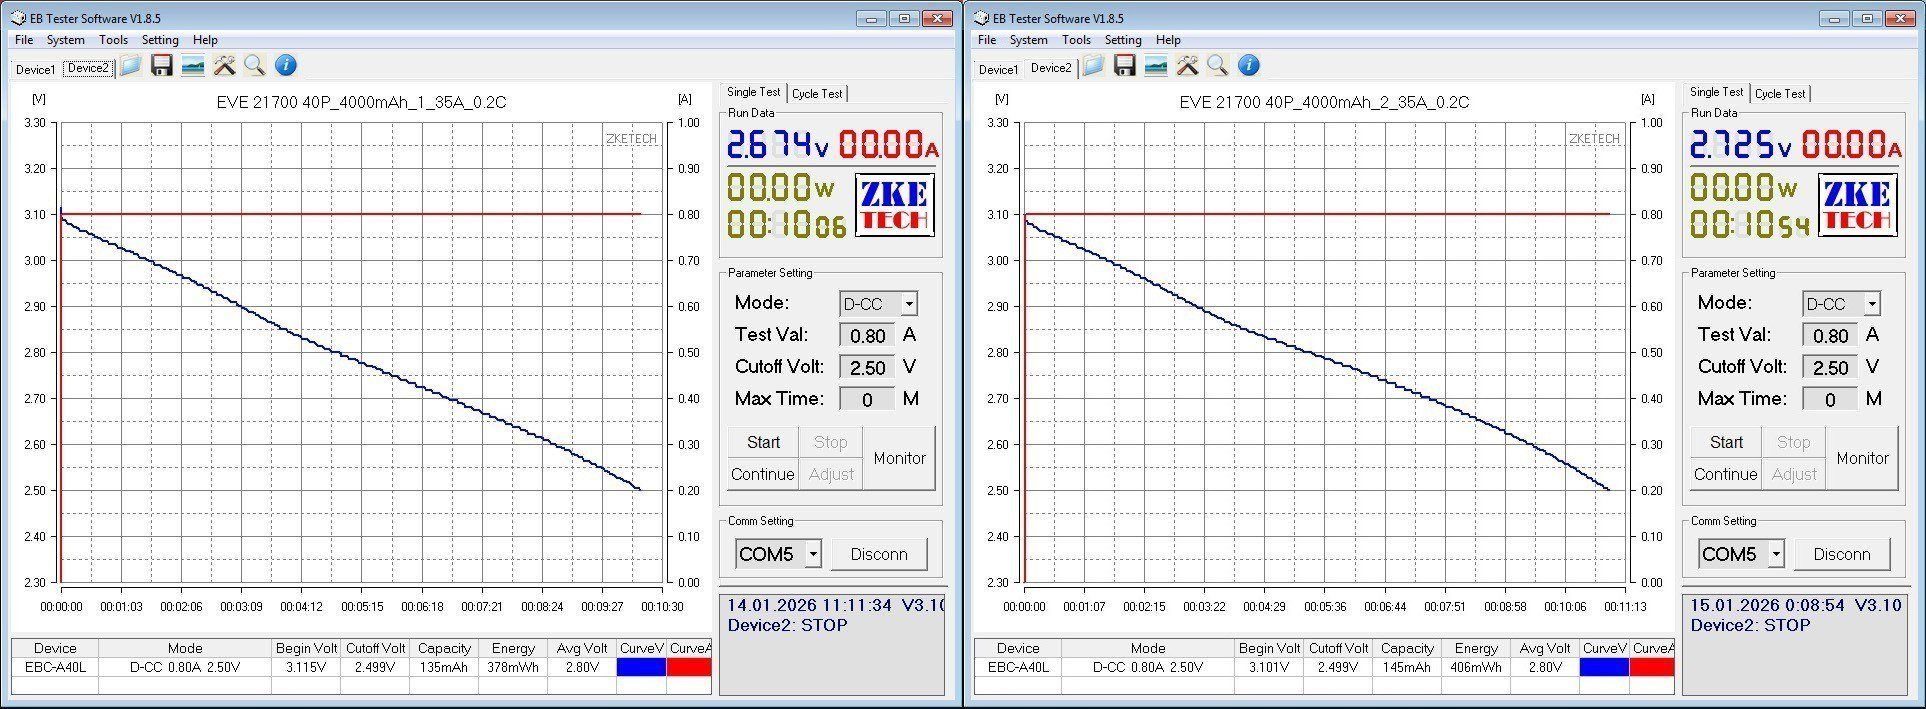Click the Monitor button in left window
The image size is (1926, 709).
point(899,458)
